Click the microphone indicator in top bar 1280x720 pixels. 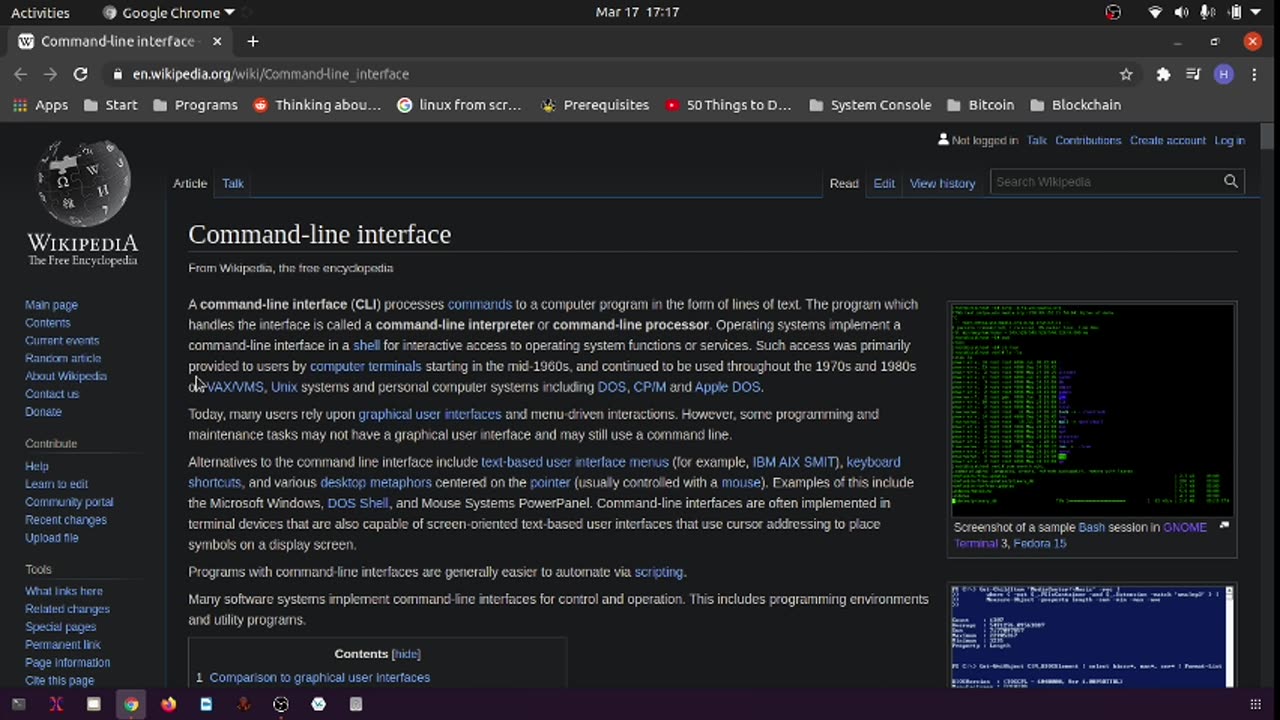click(1207, 12)
